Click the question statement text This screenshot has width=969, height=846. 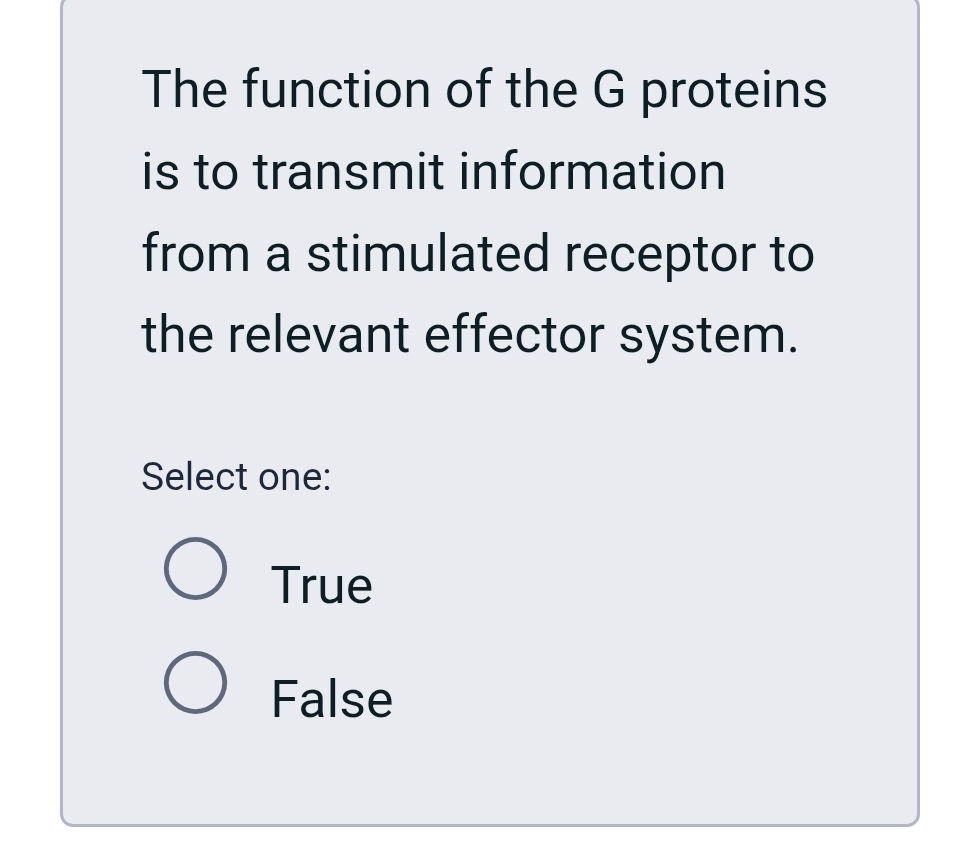[478, 211]
